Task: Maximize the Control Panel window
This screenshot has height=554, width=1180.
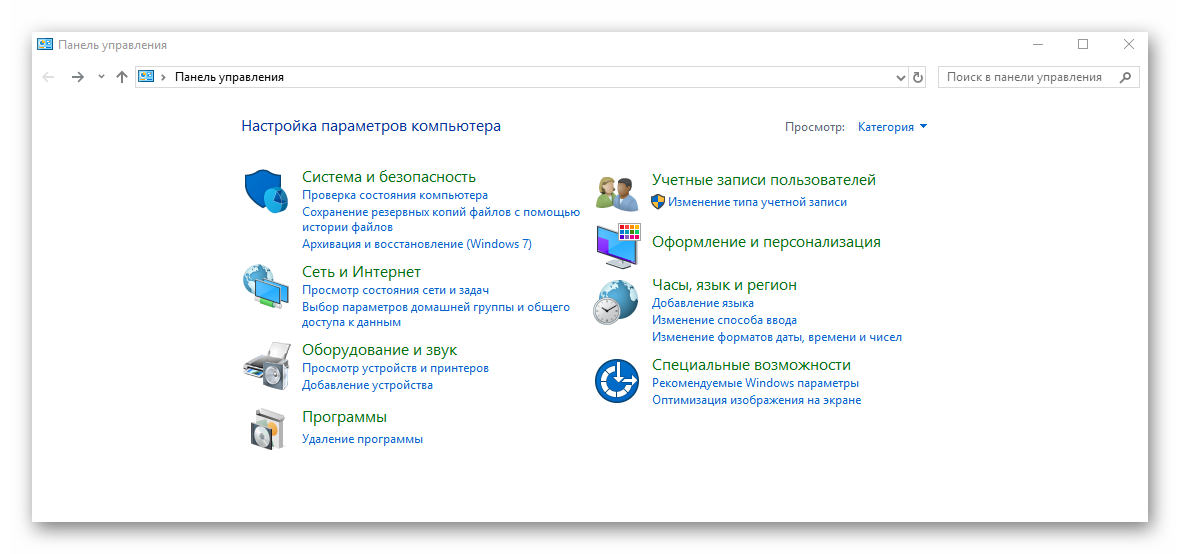Action: [1083, 44]
